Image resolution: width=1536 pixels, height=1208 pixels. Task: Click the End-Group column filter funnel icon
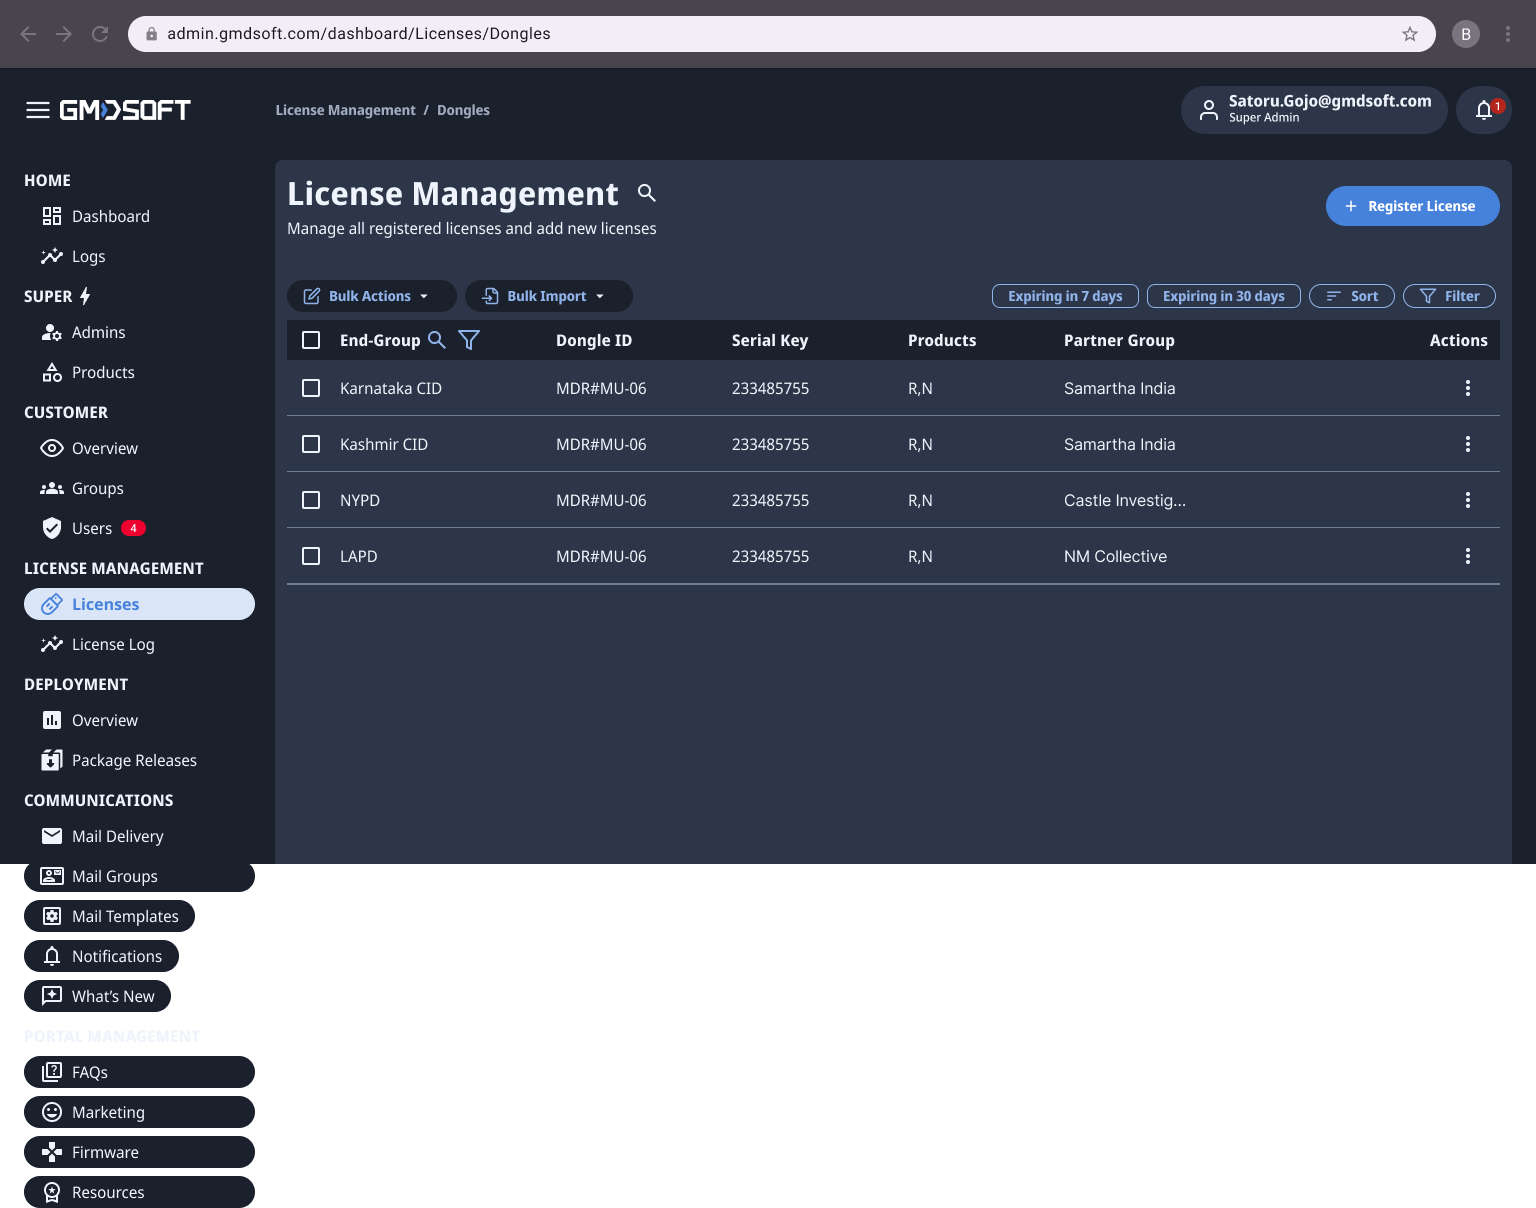click(469, 340)
